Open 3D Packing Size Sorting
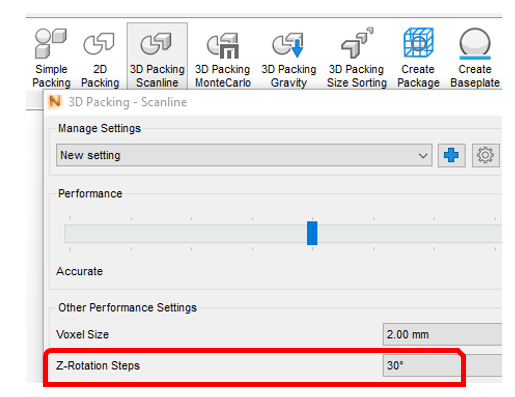This screenshot has width=515, height=397. (x=357, y=57)
